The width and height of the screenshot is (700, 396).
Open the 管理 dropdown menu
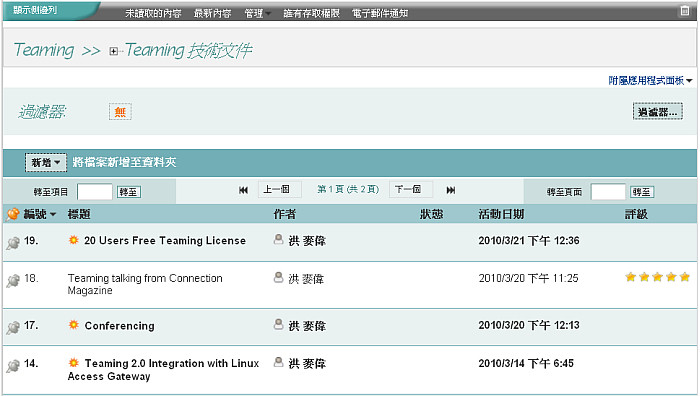tap(258, 13)
